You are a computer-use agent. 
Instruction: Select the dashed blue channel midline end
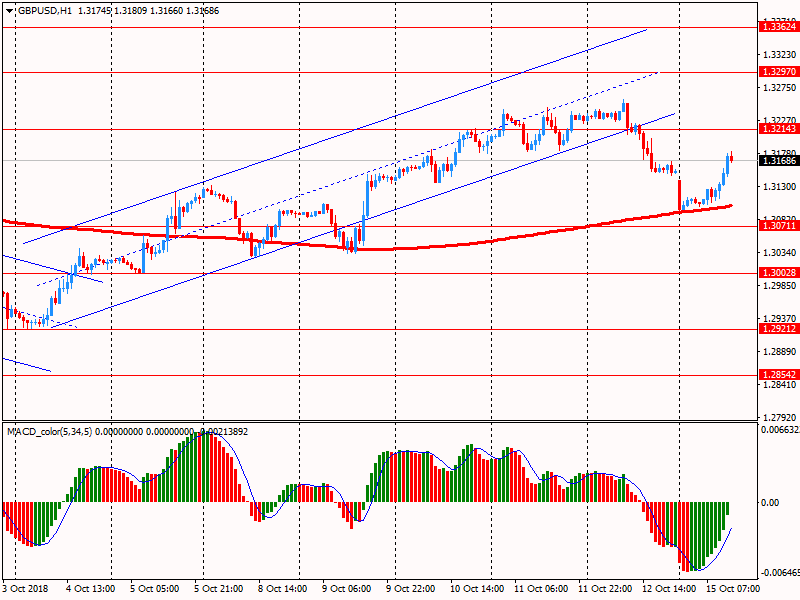pos(657,73)
